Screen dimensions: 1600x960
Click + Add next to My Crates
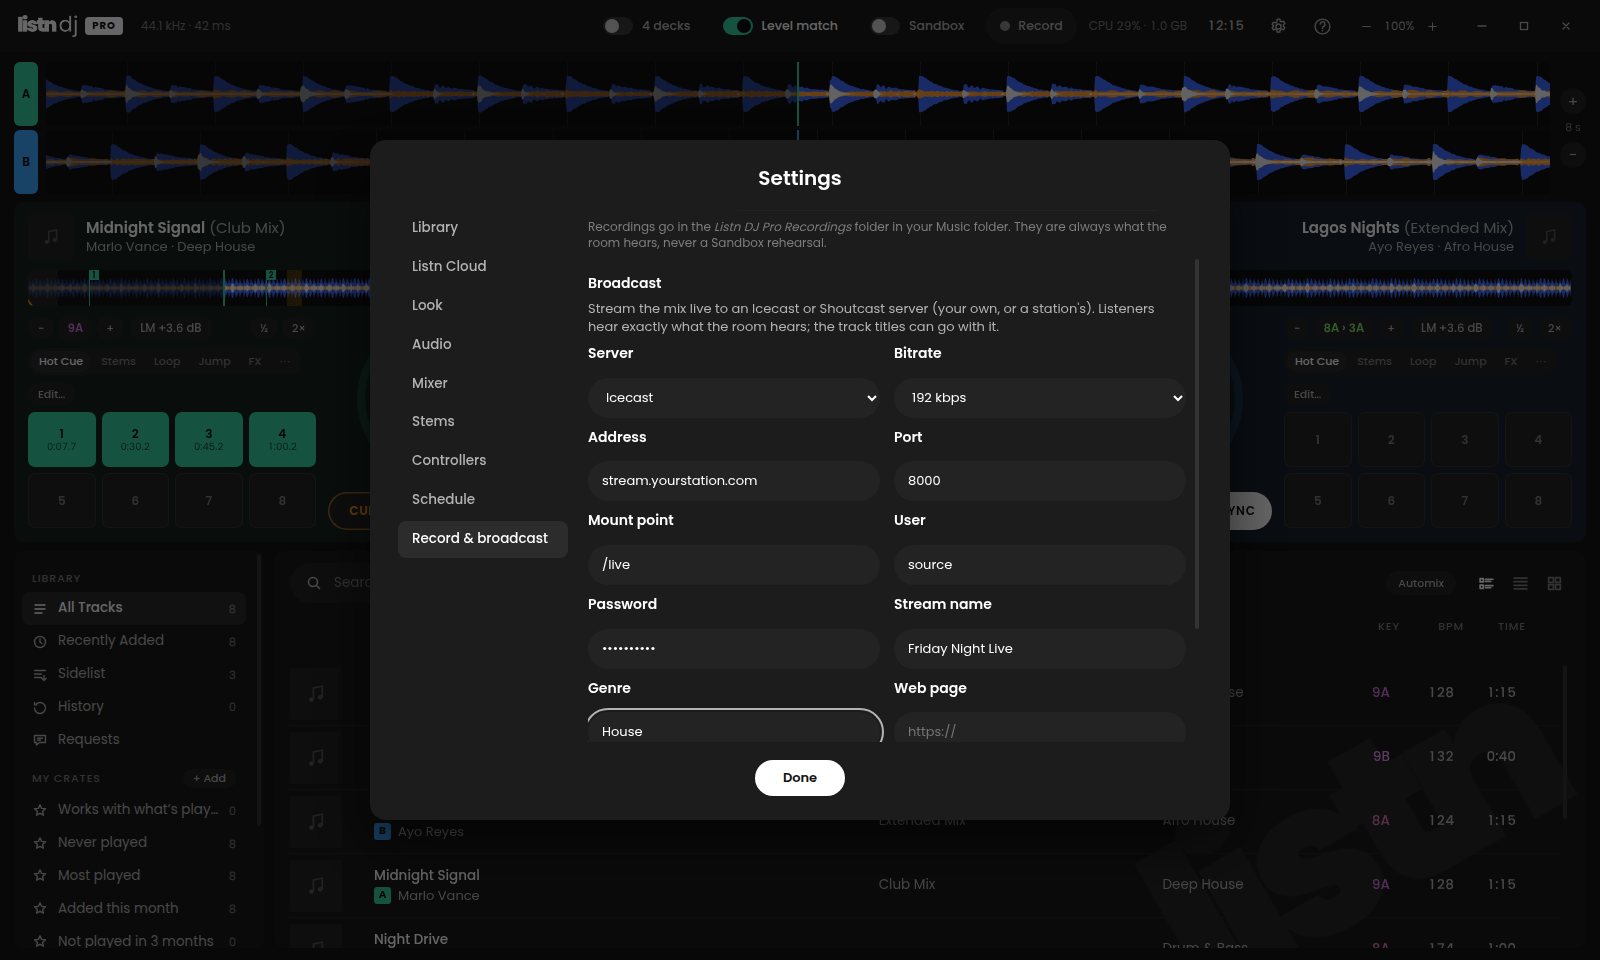pos(210,778)
